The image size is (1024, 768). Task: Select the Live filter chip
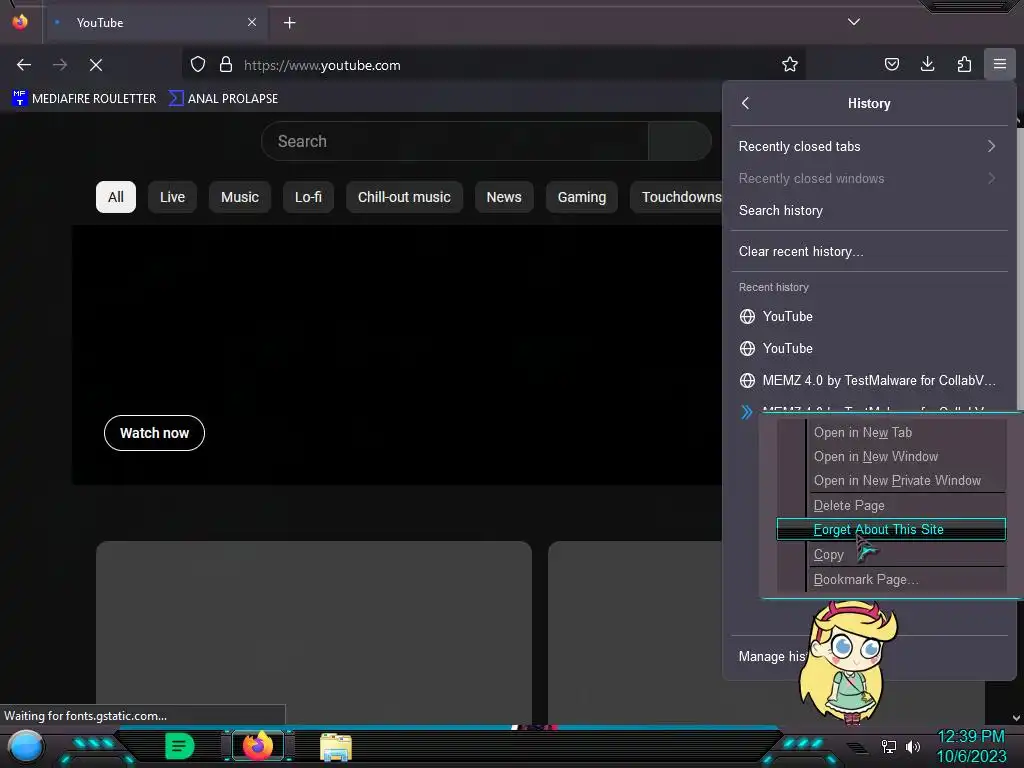click(172, 197)
